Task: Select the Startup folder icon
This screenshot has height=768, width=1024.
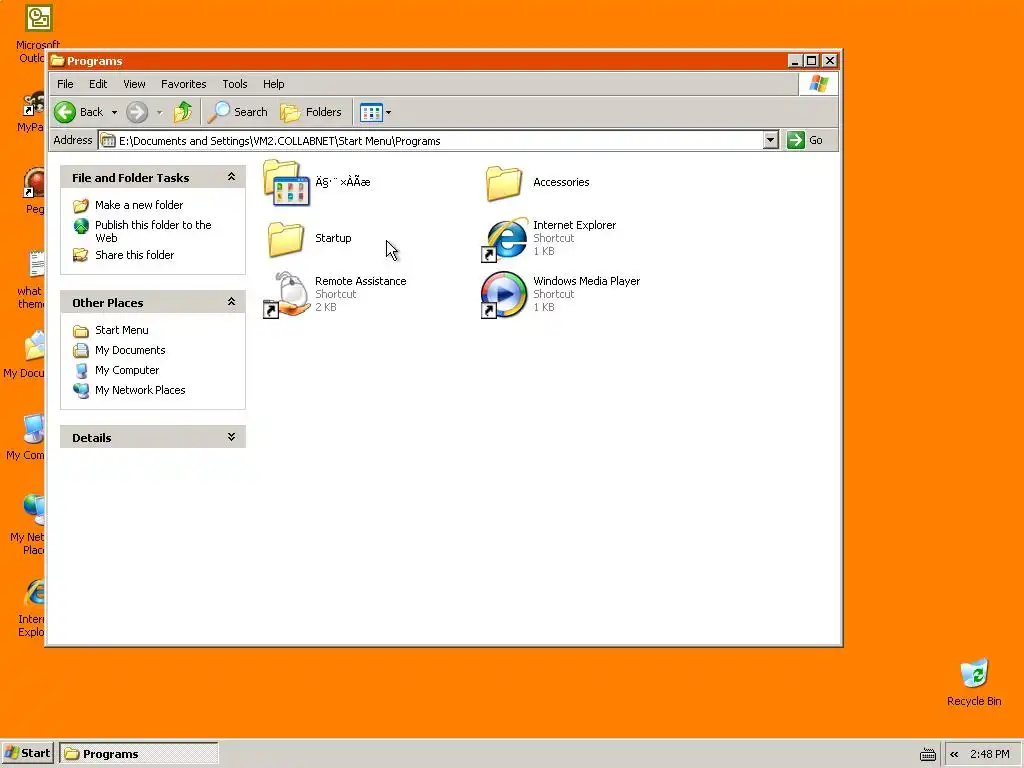Action: (x=286, y=238)
